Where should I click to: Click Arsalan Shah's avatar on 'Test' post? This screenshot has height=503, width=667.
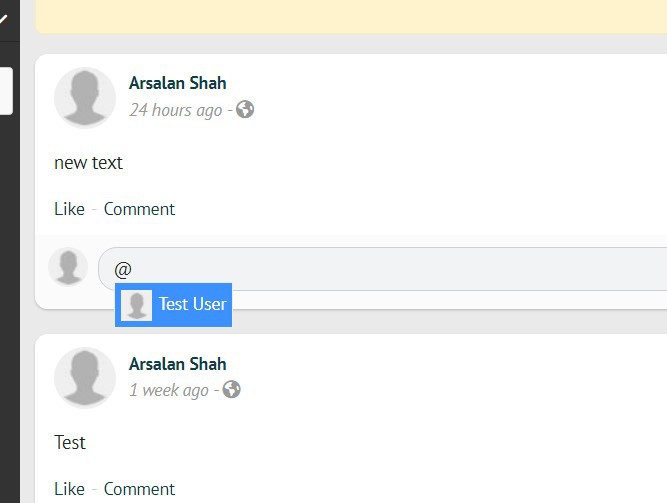pyautogui.click(x=85, y=378)
